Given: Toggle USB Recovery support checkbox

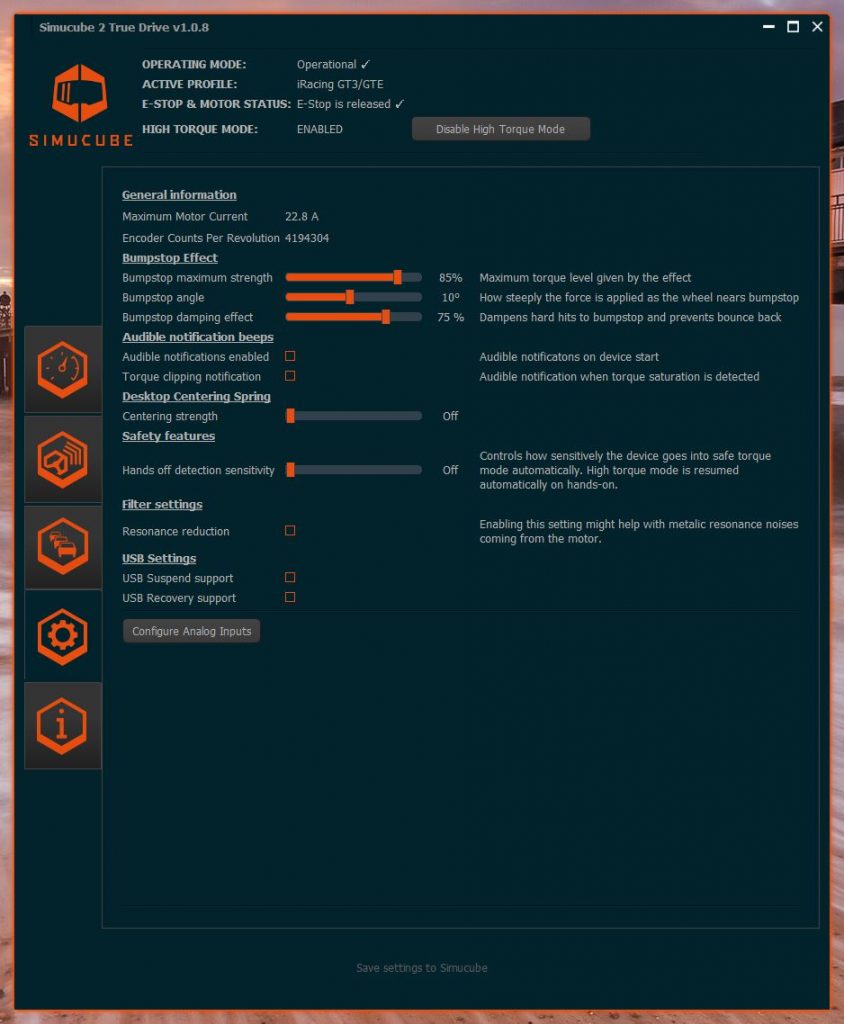Looking at the screenshot, I should tap(290, 598).
